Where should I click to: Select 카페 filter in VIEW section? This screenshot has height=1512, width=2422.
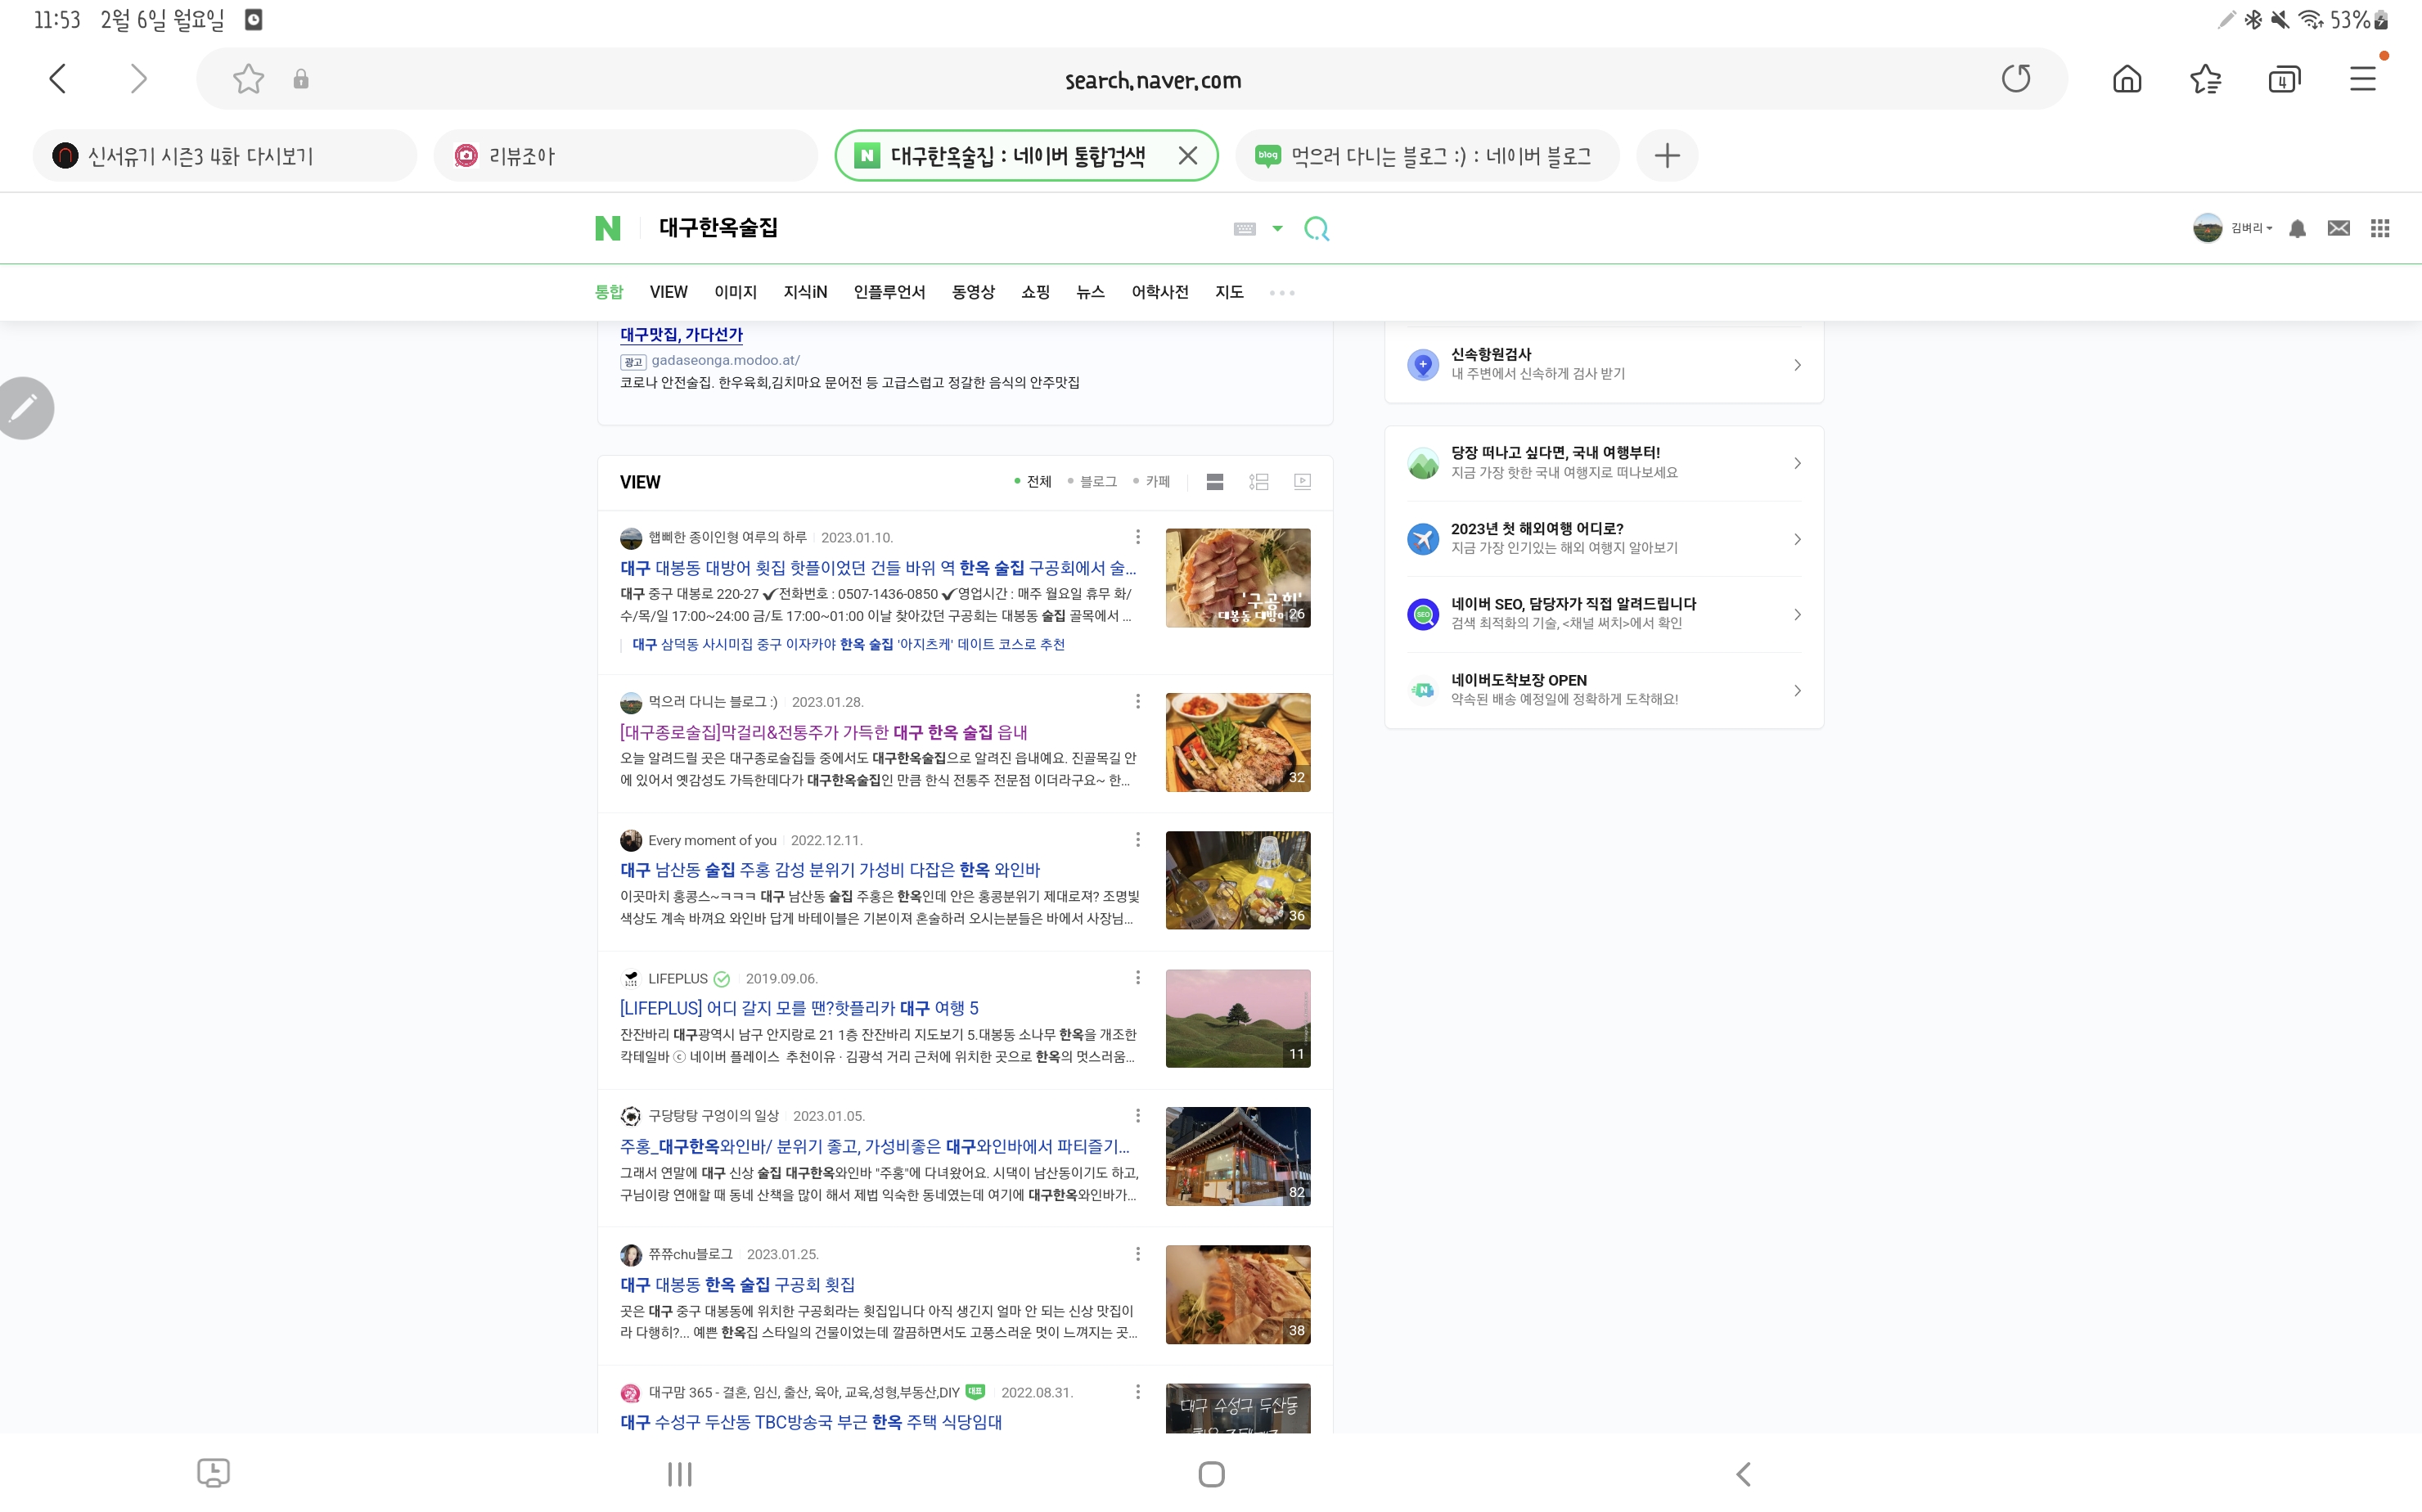click(x=1151, y=482)
